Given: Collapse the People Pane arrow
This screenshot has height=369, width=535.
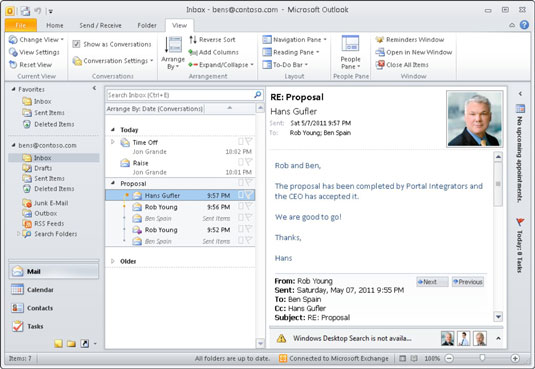Looking at the screenshot, I should tap(498, 338).
